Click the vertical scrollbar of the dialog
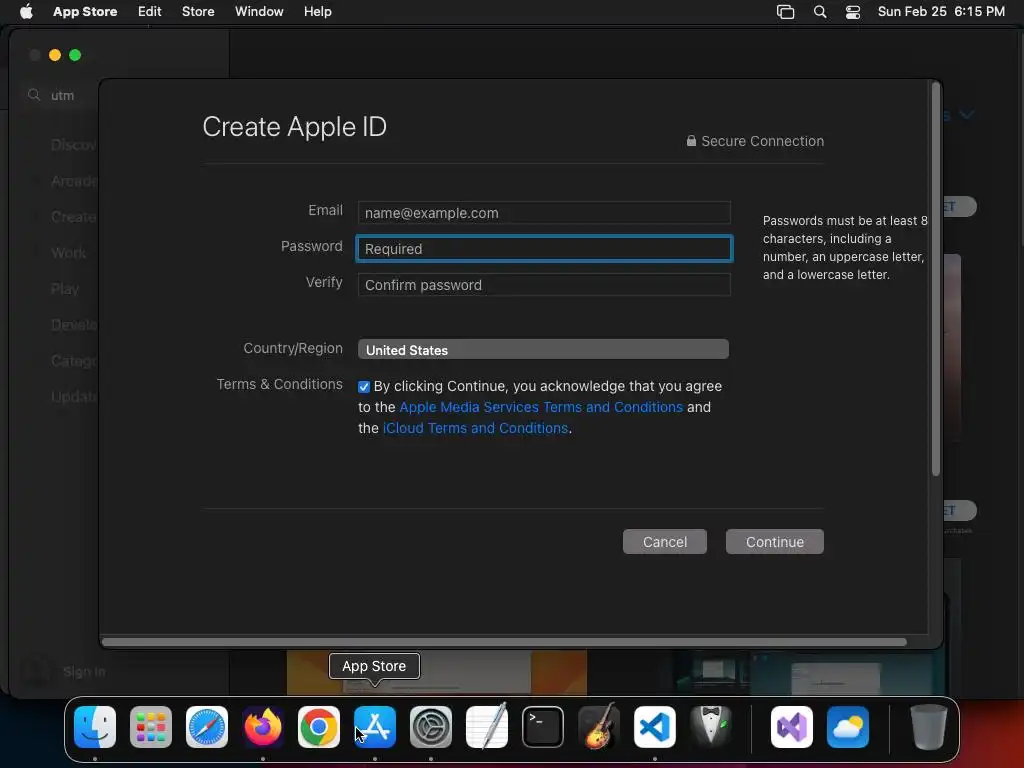Image resolution: width=1024 pixels, height=768 pixels. point(935,279)
